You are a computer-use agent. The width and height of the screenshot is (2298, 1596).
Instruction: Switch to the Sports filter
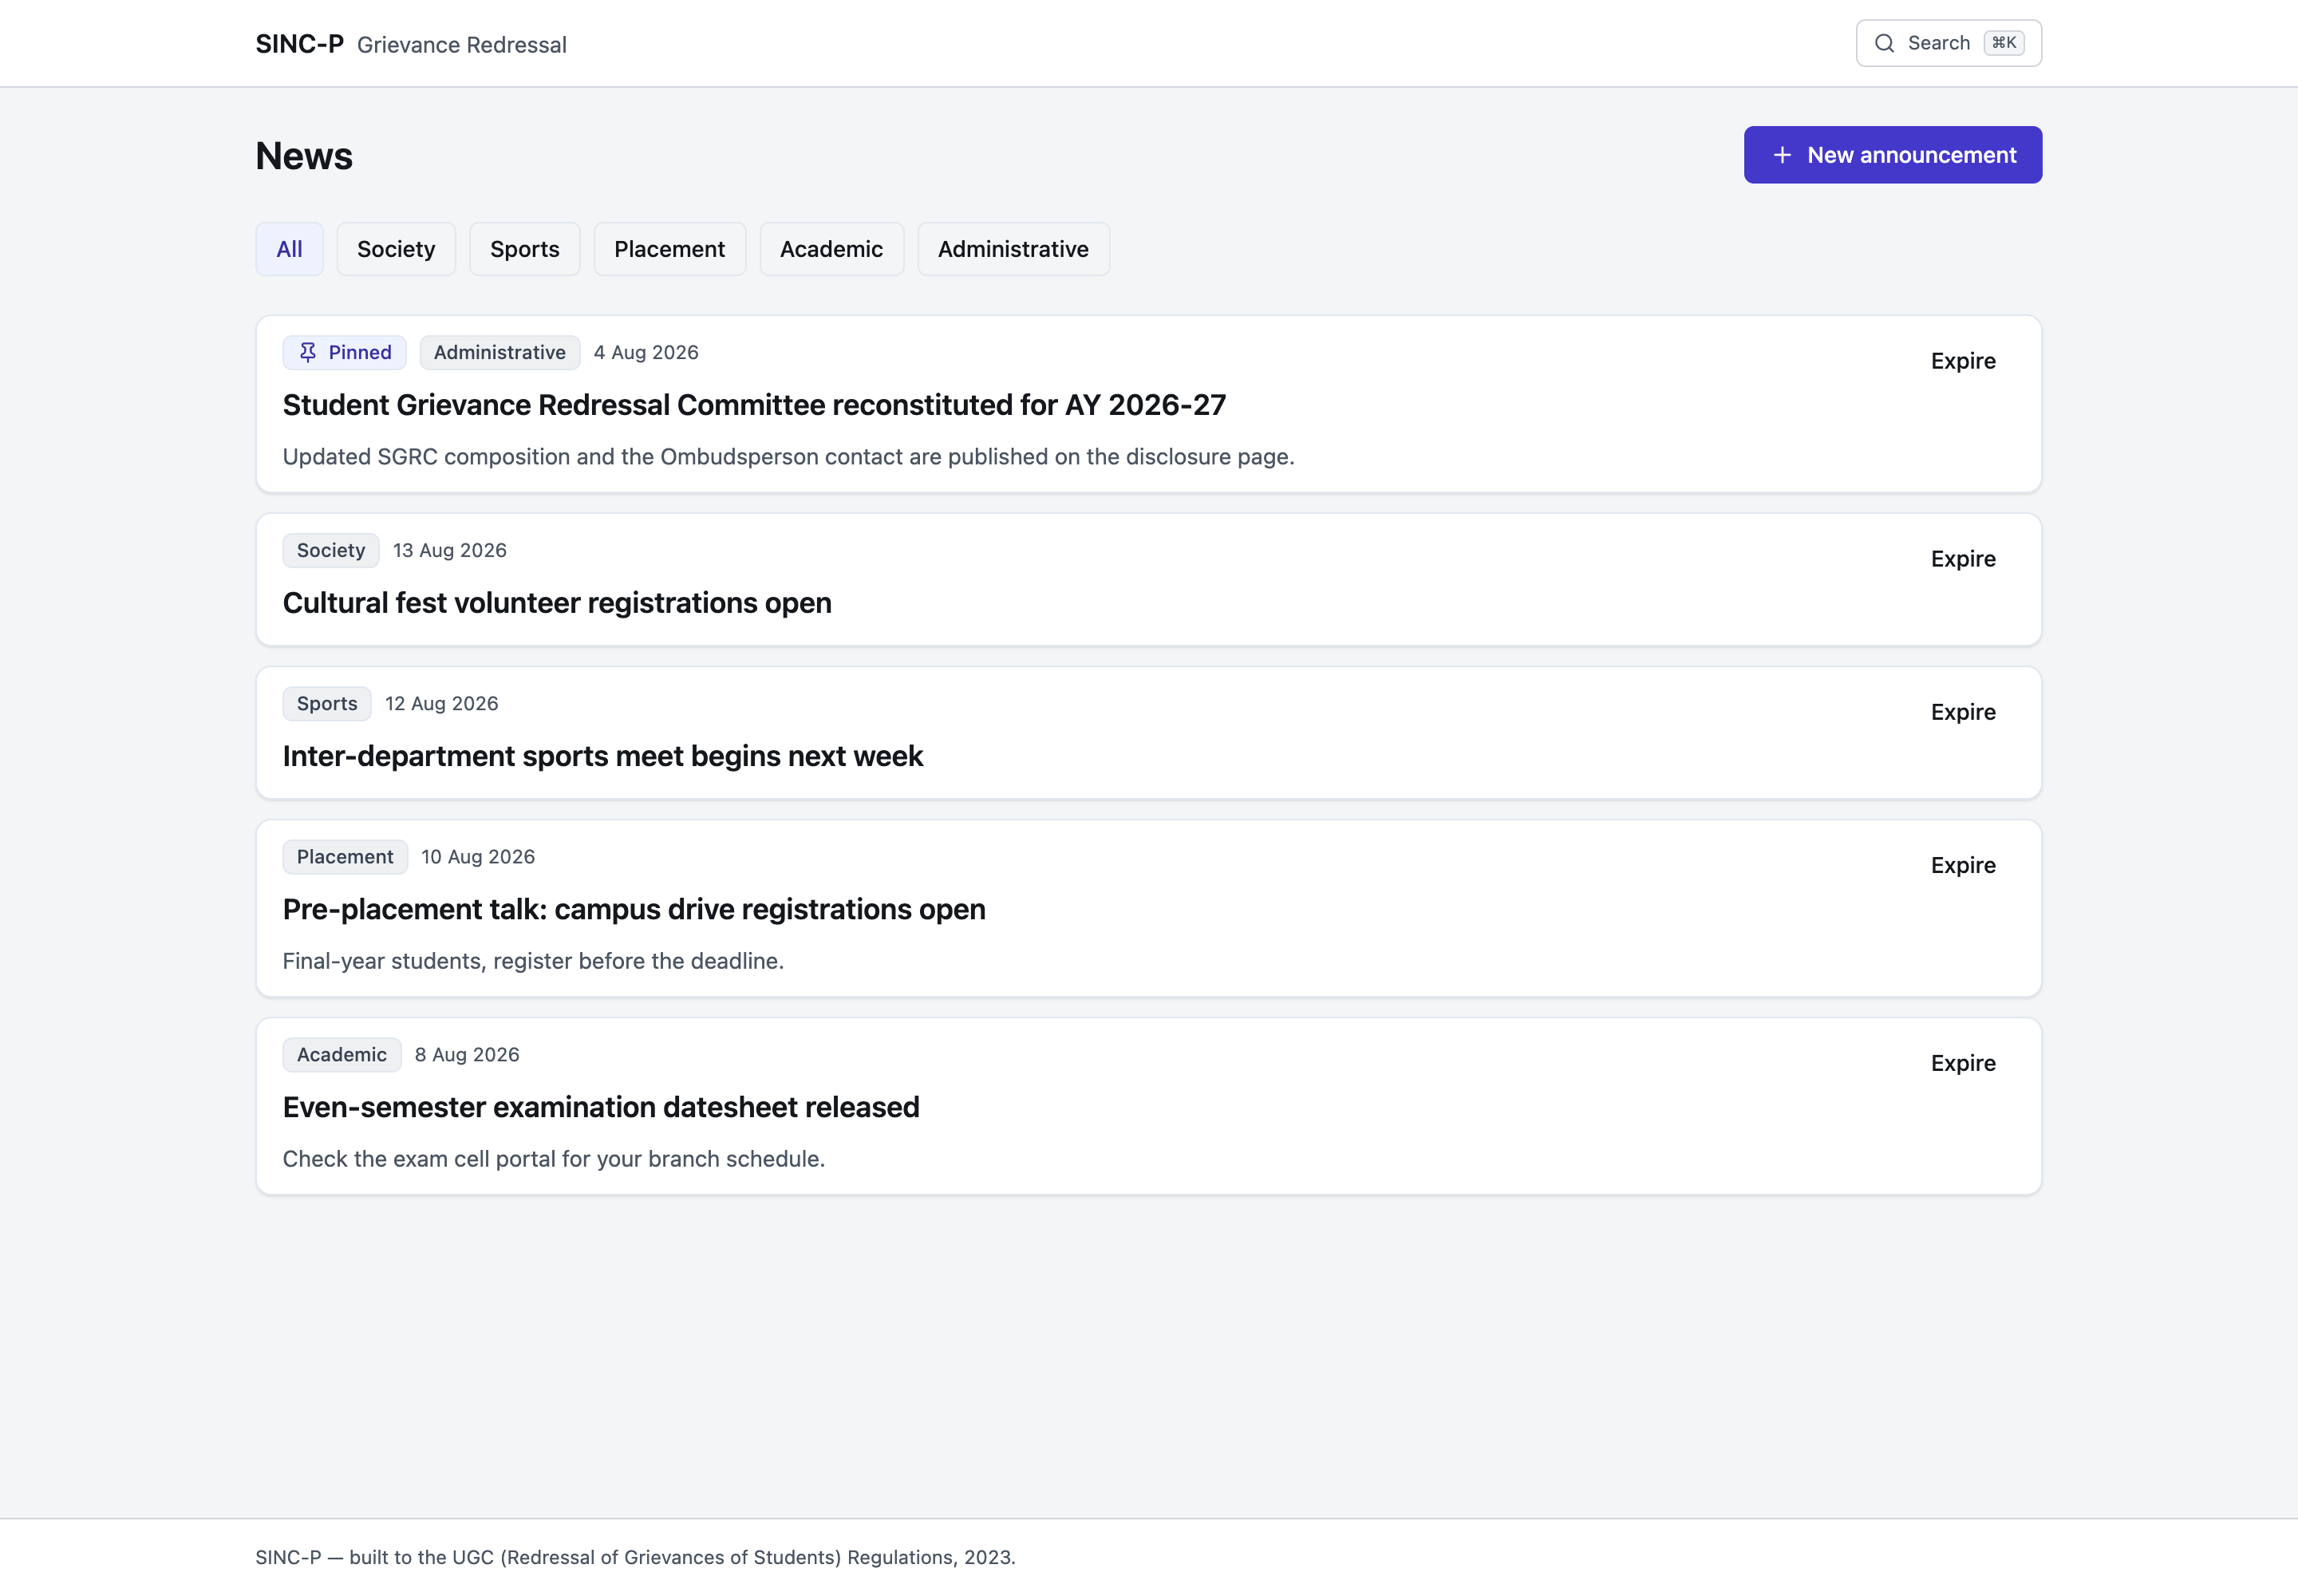(x=524, y=249)
